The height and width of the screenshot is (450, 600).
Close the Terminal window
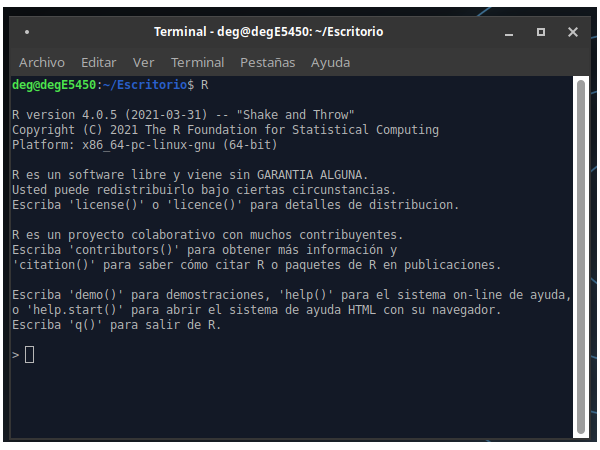[572, 32]
